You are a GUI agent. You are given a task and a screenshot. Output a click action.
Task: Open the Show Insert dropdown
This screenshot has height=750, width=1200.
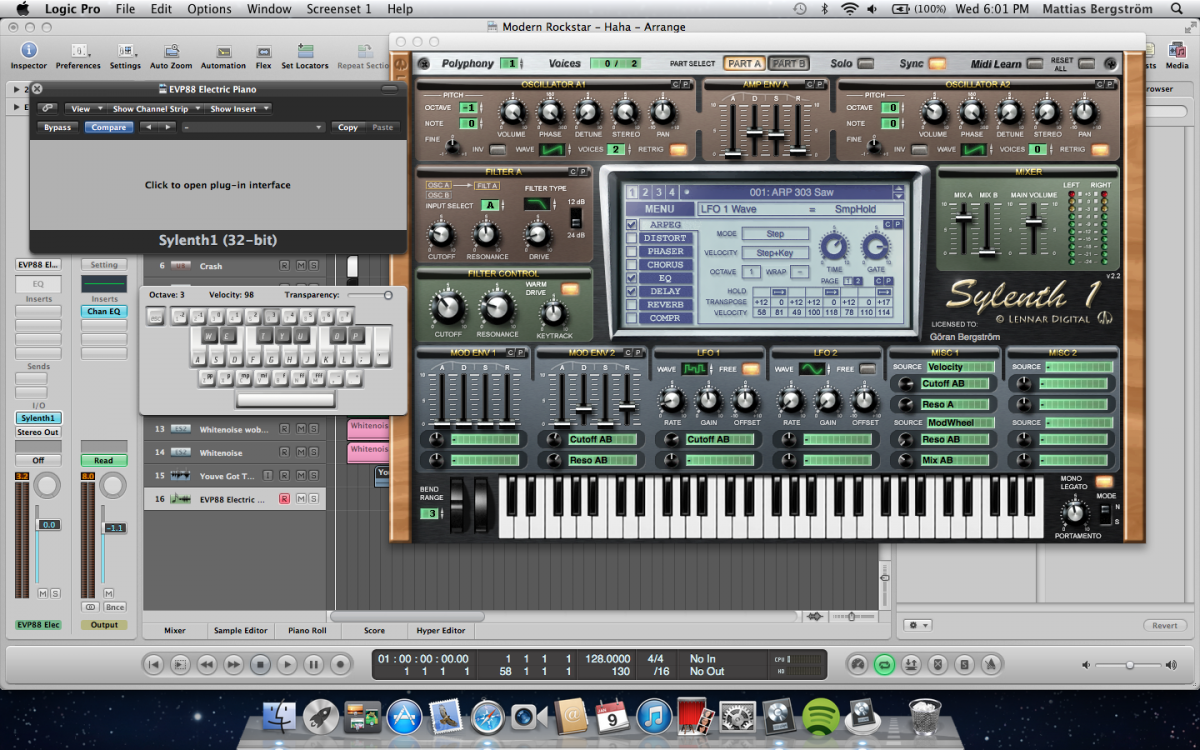point(237,109)
